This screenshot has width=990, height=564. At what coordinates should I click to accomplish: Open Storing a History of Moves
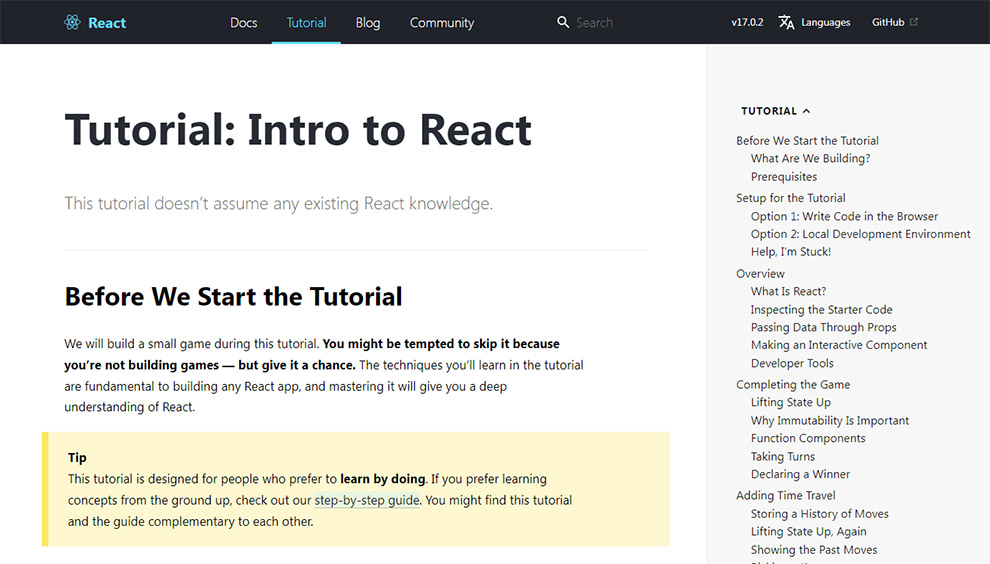820,514
